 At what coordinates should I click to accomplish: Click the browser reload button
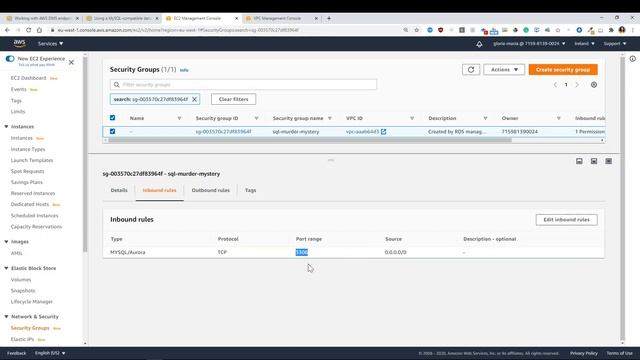click(29, 30)
